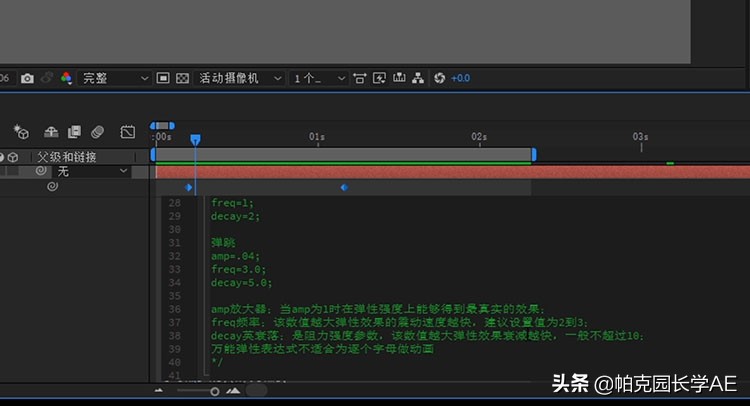The image size is (750, 406).
Task: Click the blue current time indicator
Action: coord(195,140)
